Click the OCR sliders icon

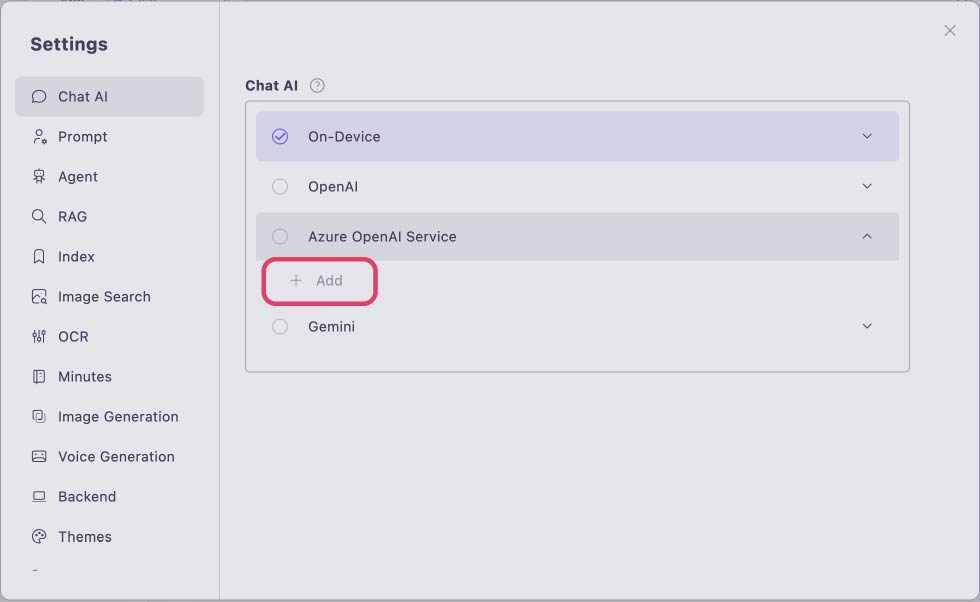(39, 336)
